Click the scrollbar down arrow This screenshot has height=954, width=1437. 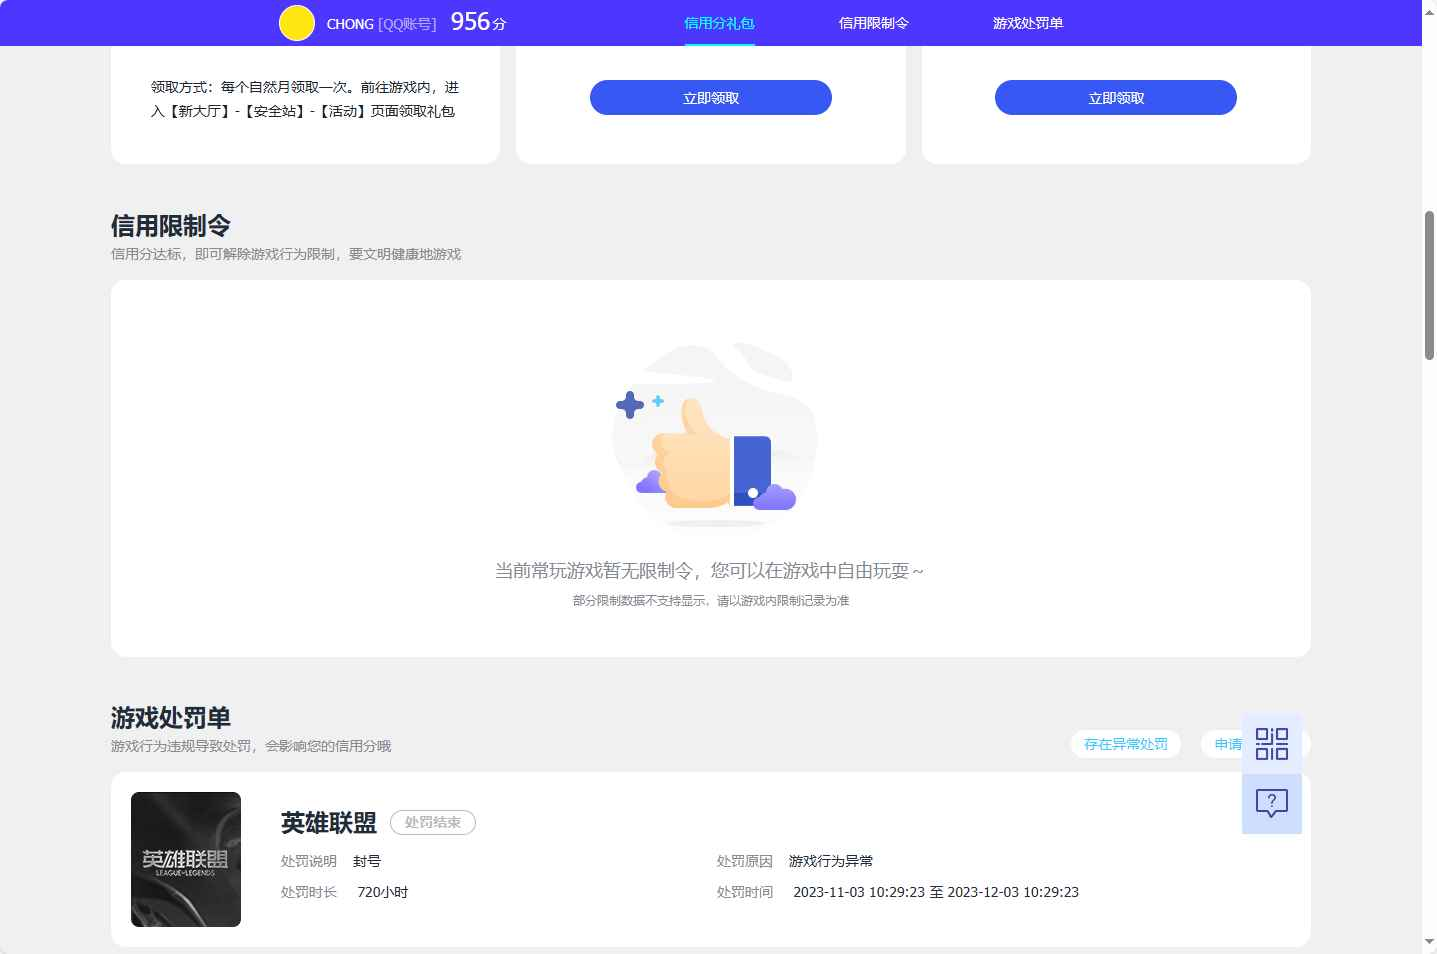tap(1429, 943)
